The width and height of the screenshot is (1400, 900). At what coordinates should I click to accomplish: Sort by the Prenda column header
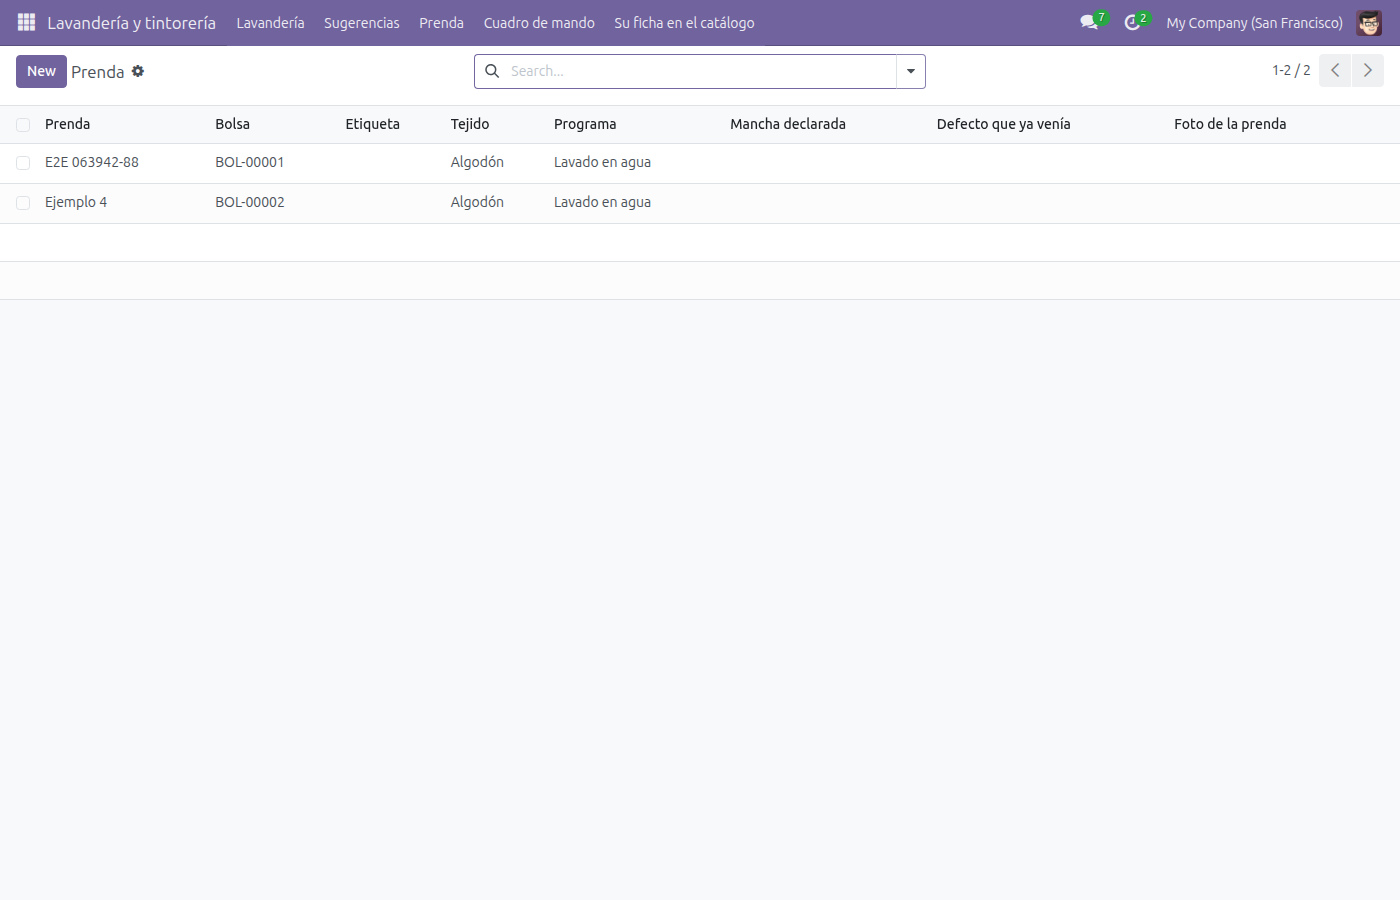[67, 124]
